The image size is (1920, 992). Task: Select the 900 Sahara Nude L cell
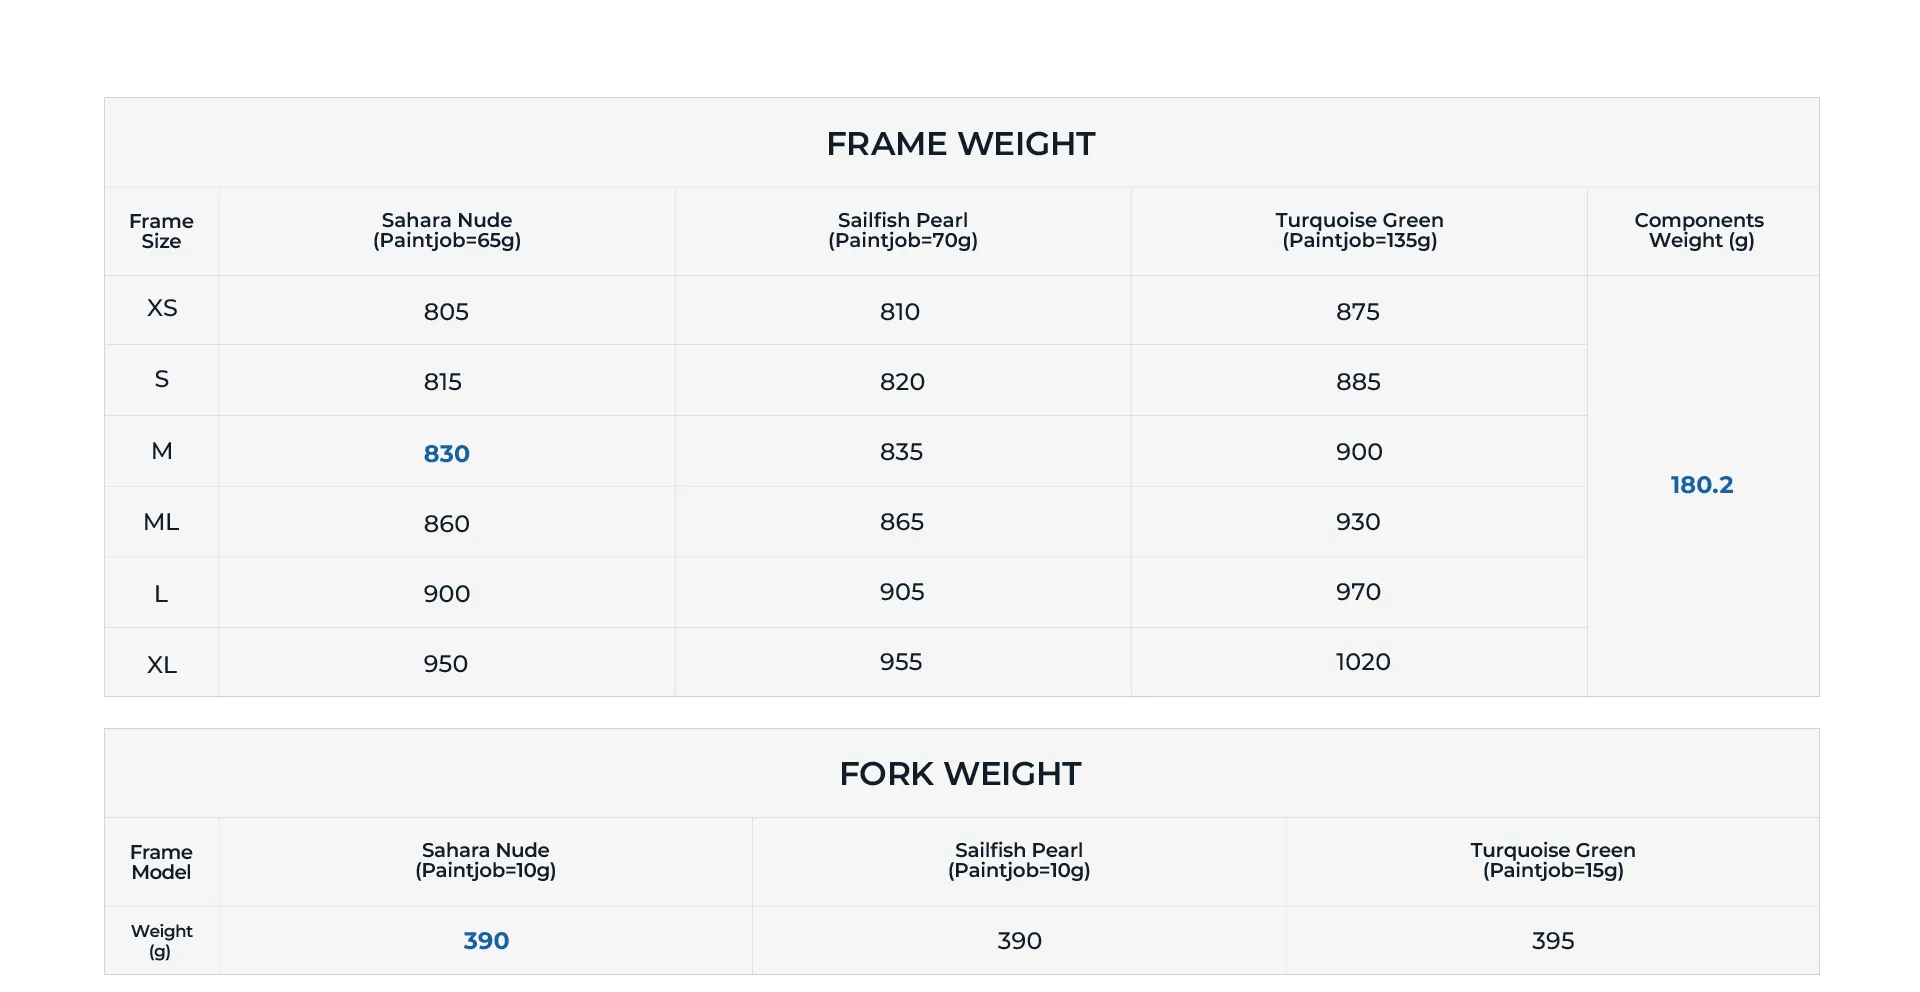446,594
